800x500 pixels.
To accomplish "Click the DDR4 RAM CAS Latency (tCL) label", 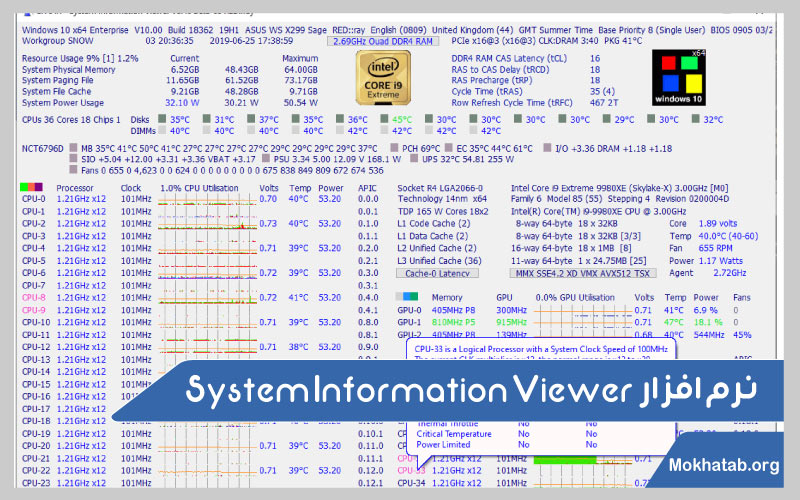I will 509,59.
